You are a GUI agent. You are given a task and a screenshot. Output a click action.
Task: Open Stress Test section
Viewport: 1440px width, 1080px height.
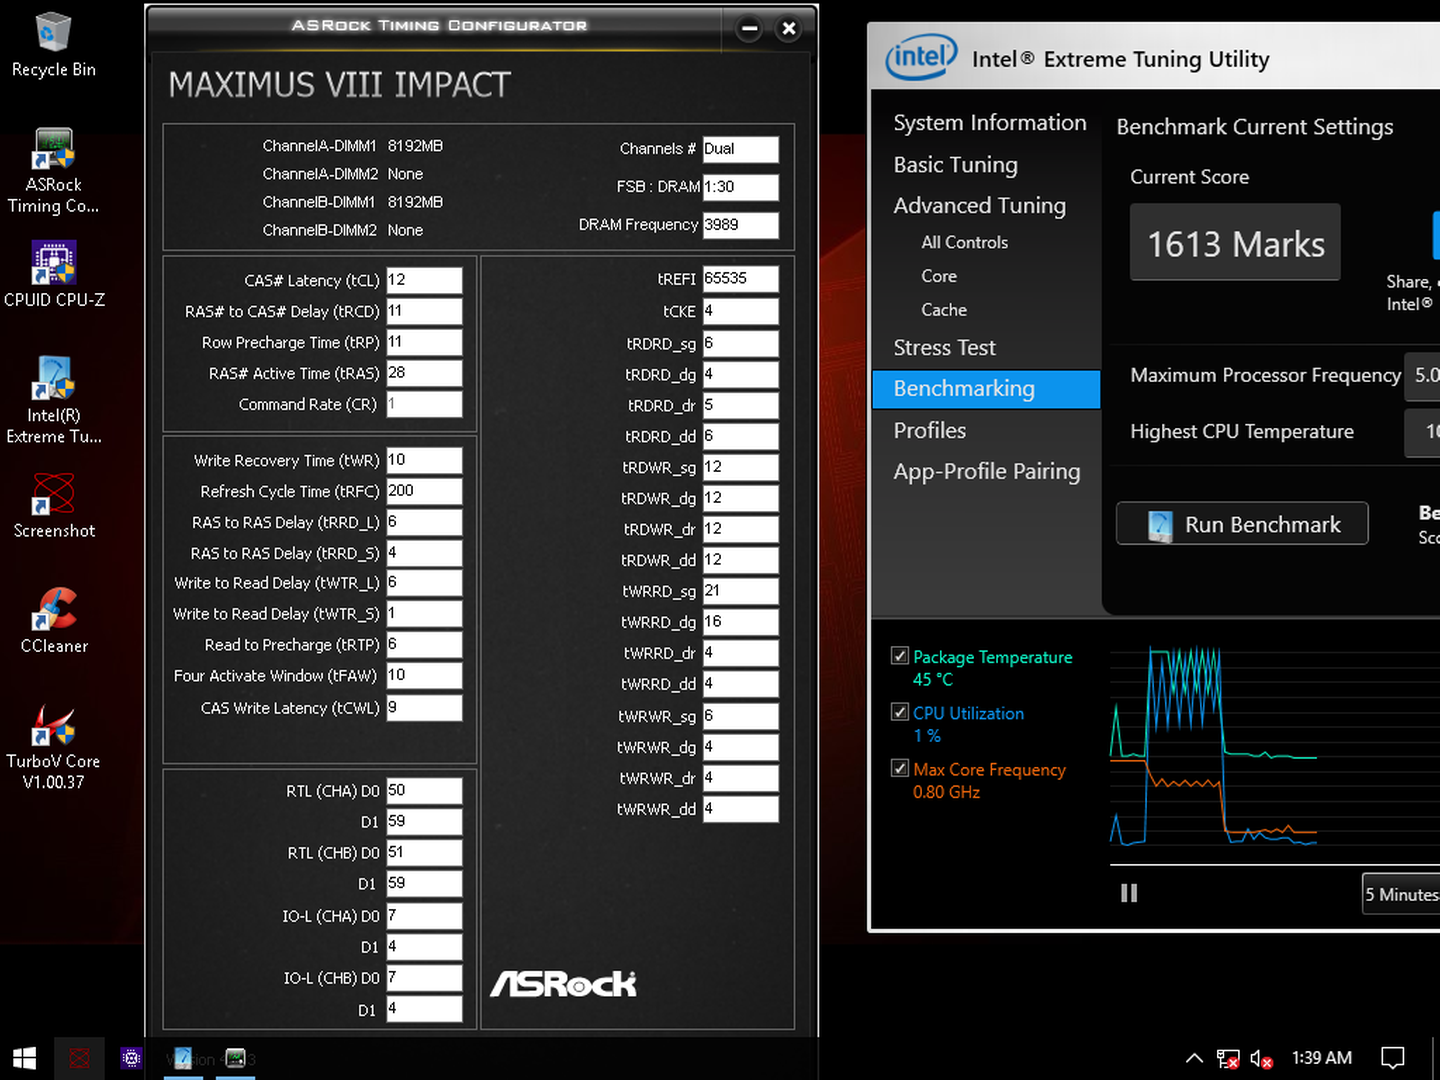(944, 348)
